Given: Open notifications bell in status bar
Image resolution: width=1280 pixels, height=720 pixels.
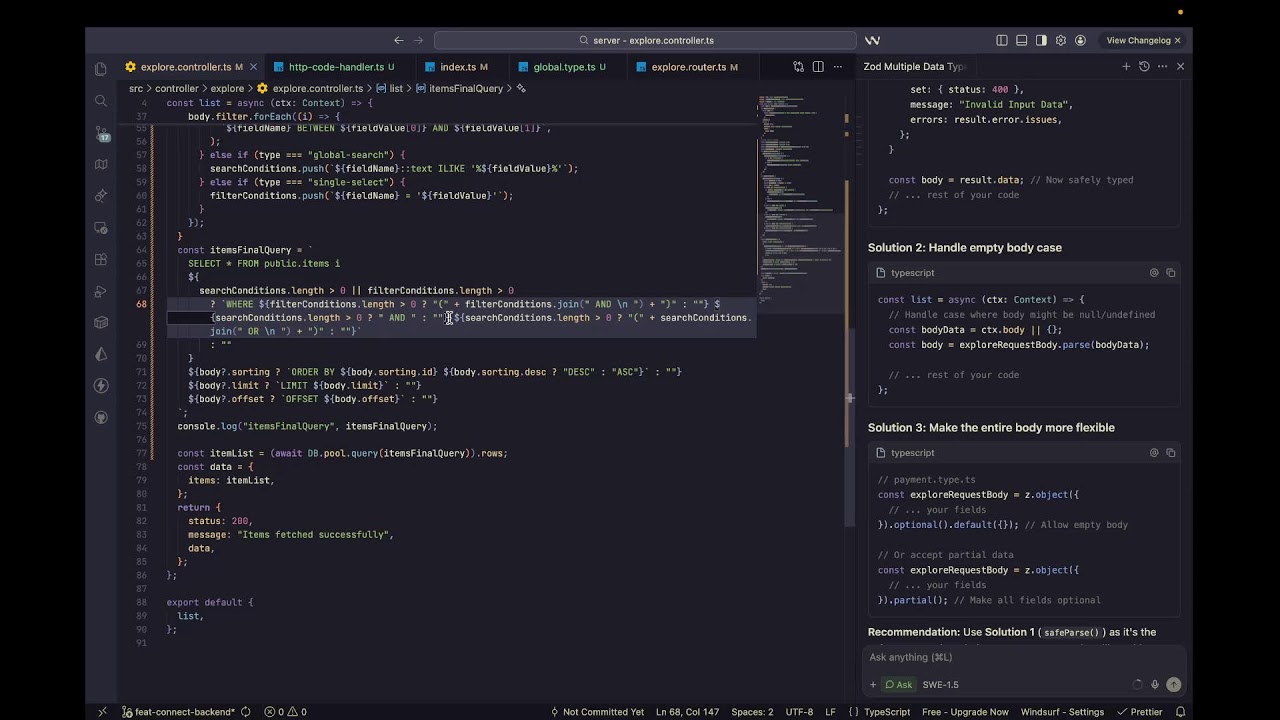Looking at the screenshot, I should [x=1180, y=712].
